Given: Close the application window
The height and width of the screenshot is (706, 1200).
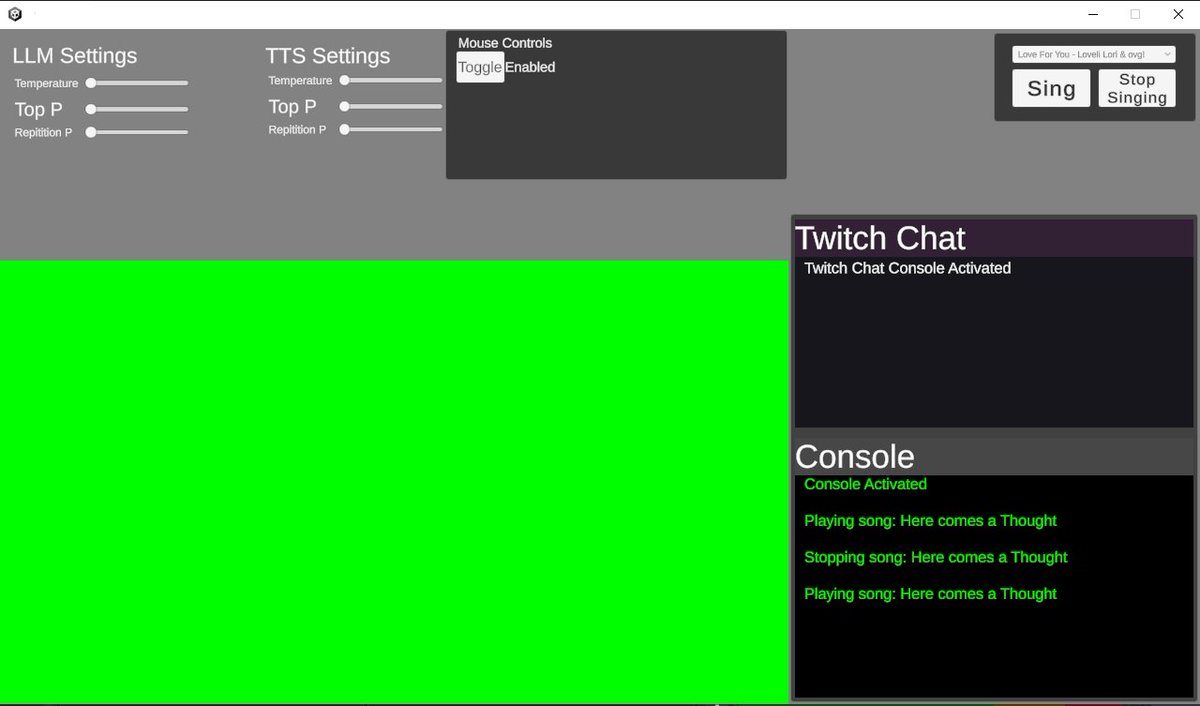Looking at the screenshot, I should pos(1178,14).
